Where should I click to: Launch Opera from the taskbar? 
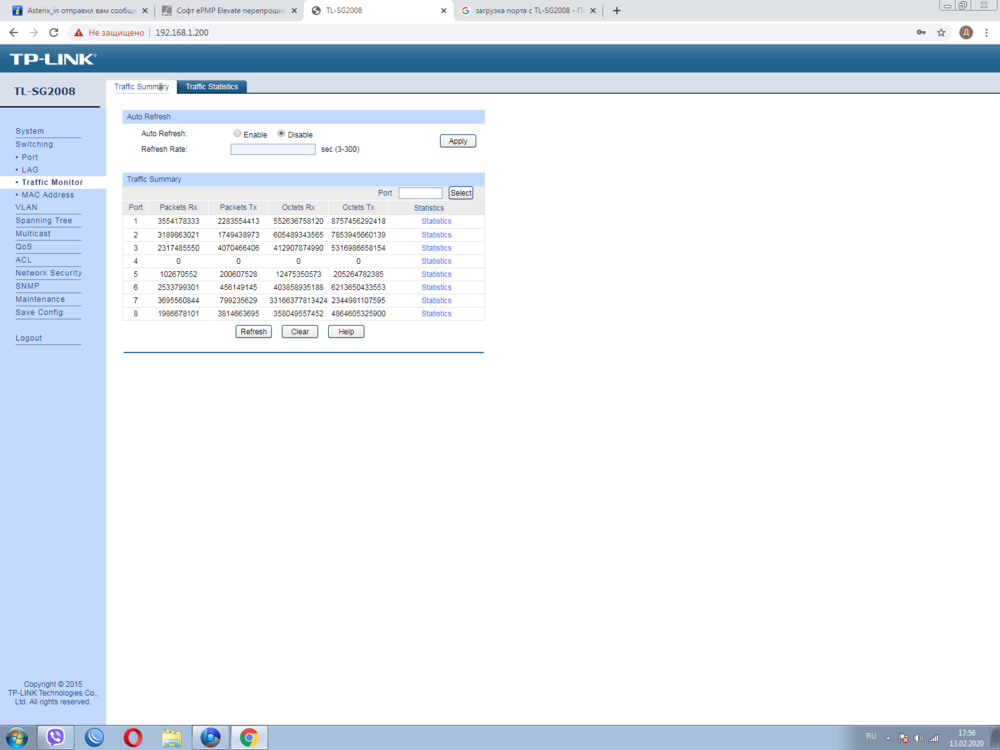click(133, 737)
